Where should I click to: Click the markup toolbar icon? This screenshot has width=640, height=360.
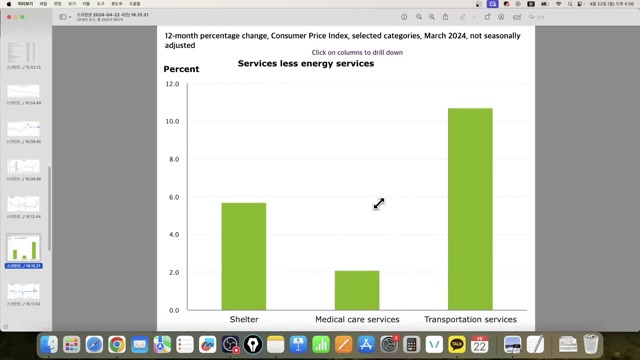pos(501,17)
